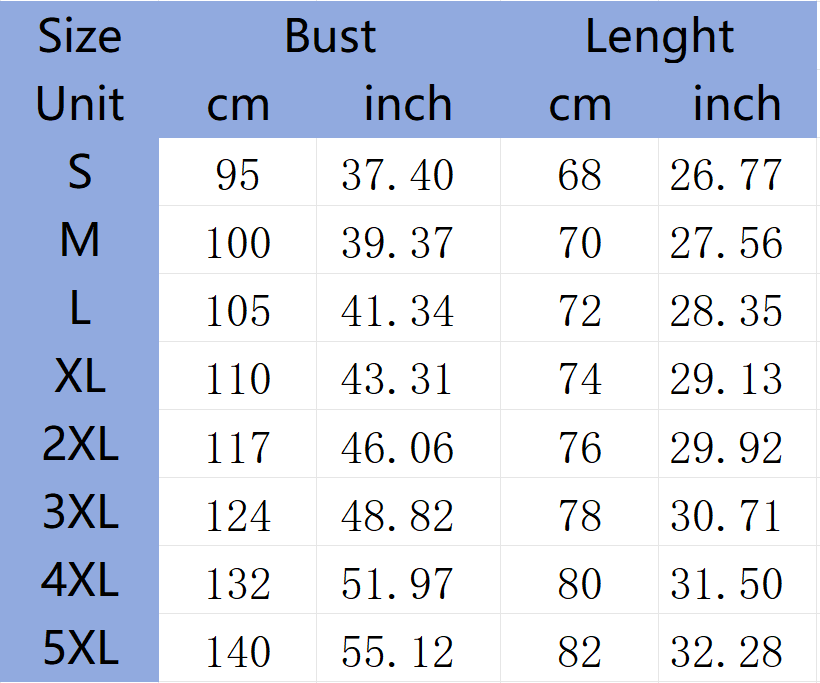This screenshot has width=820, height=683.
Task: Click the 27.56 length inch cell
Action: (725, 243)
